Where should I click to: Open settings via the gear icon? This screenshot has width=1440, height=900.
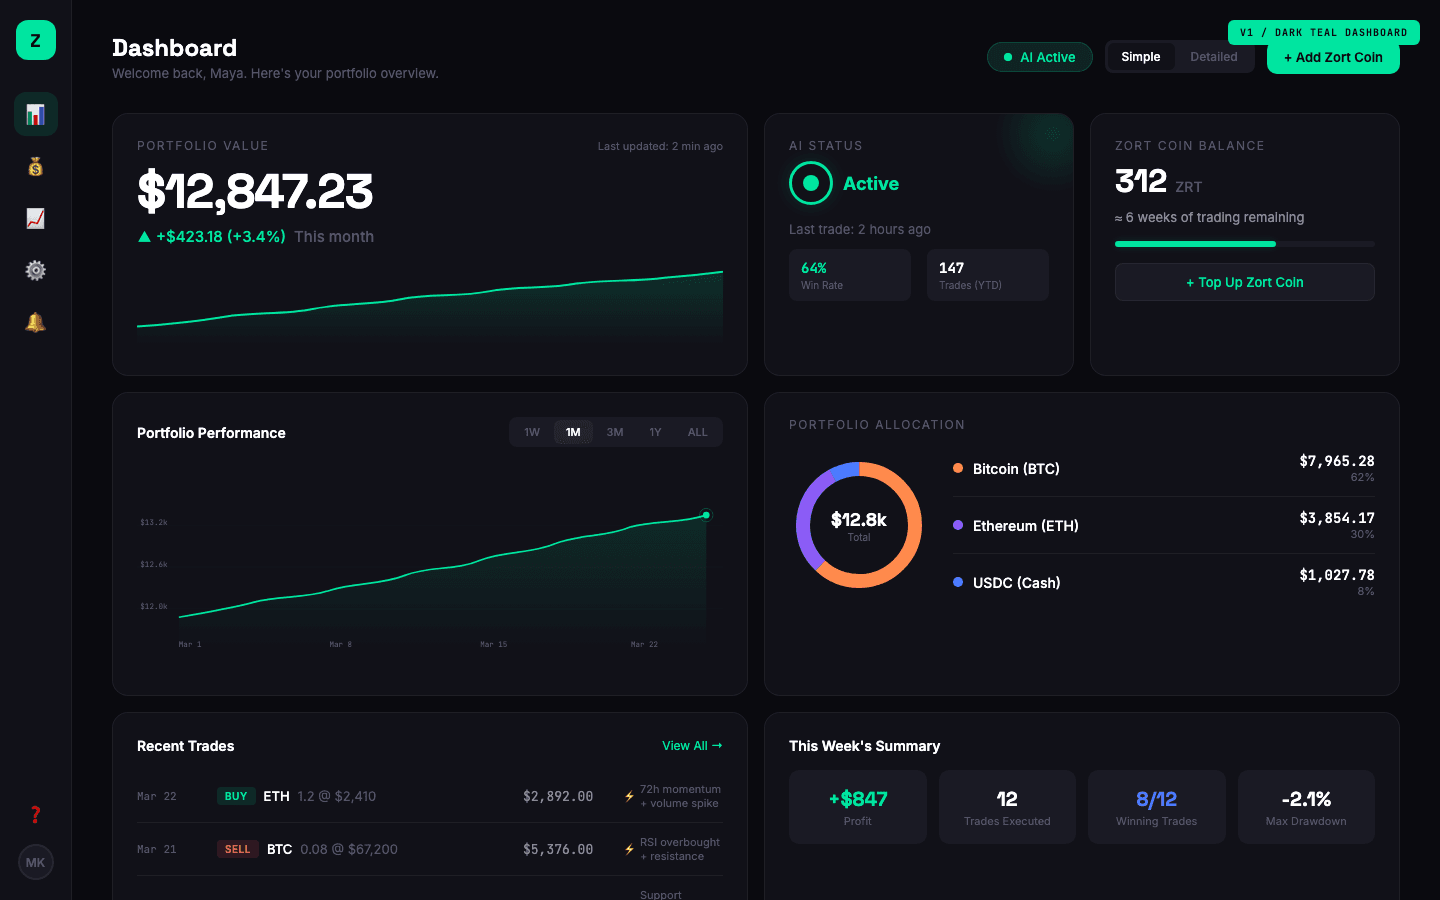(35, 270)
